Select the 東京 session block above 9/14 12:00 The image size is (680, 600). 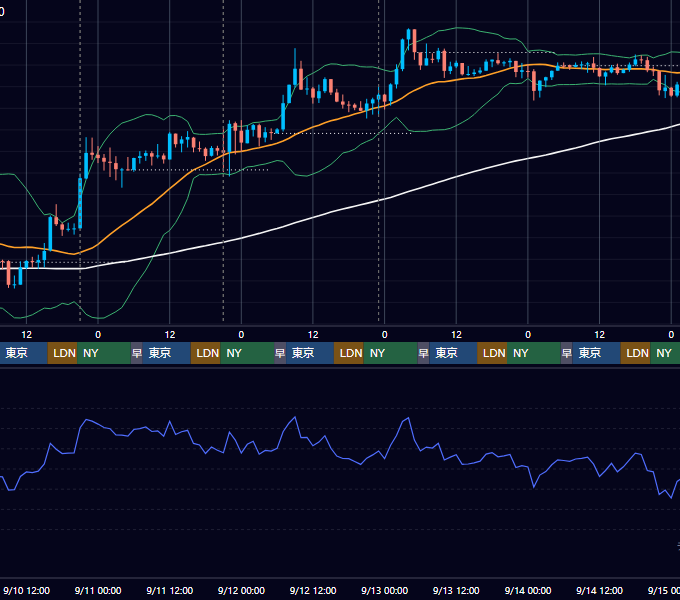point(596,353)
